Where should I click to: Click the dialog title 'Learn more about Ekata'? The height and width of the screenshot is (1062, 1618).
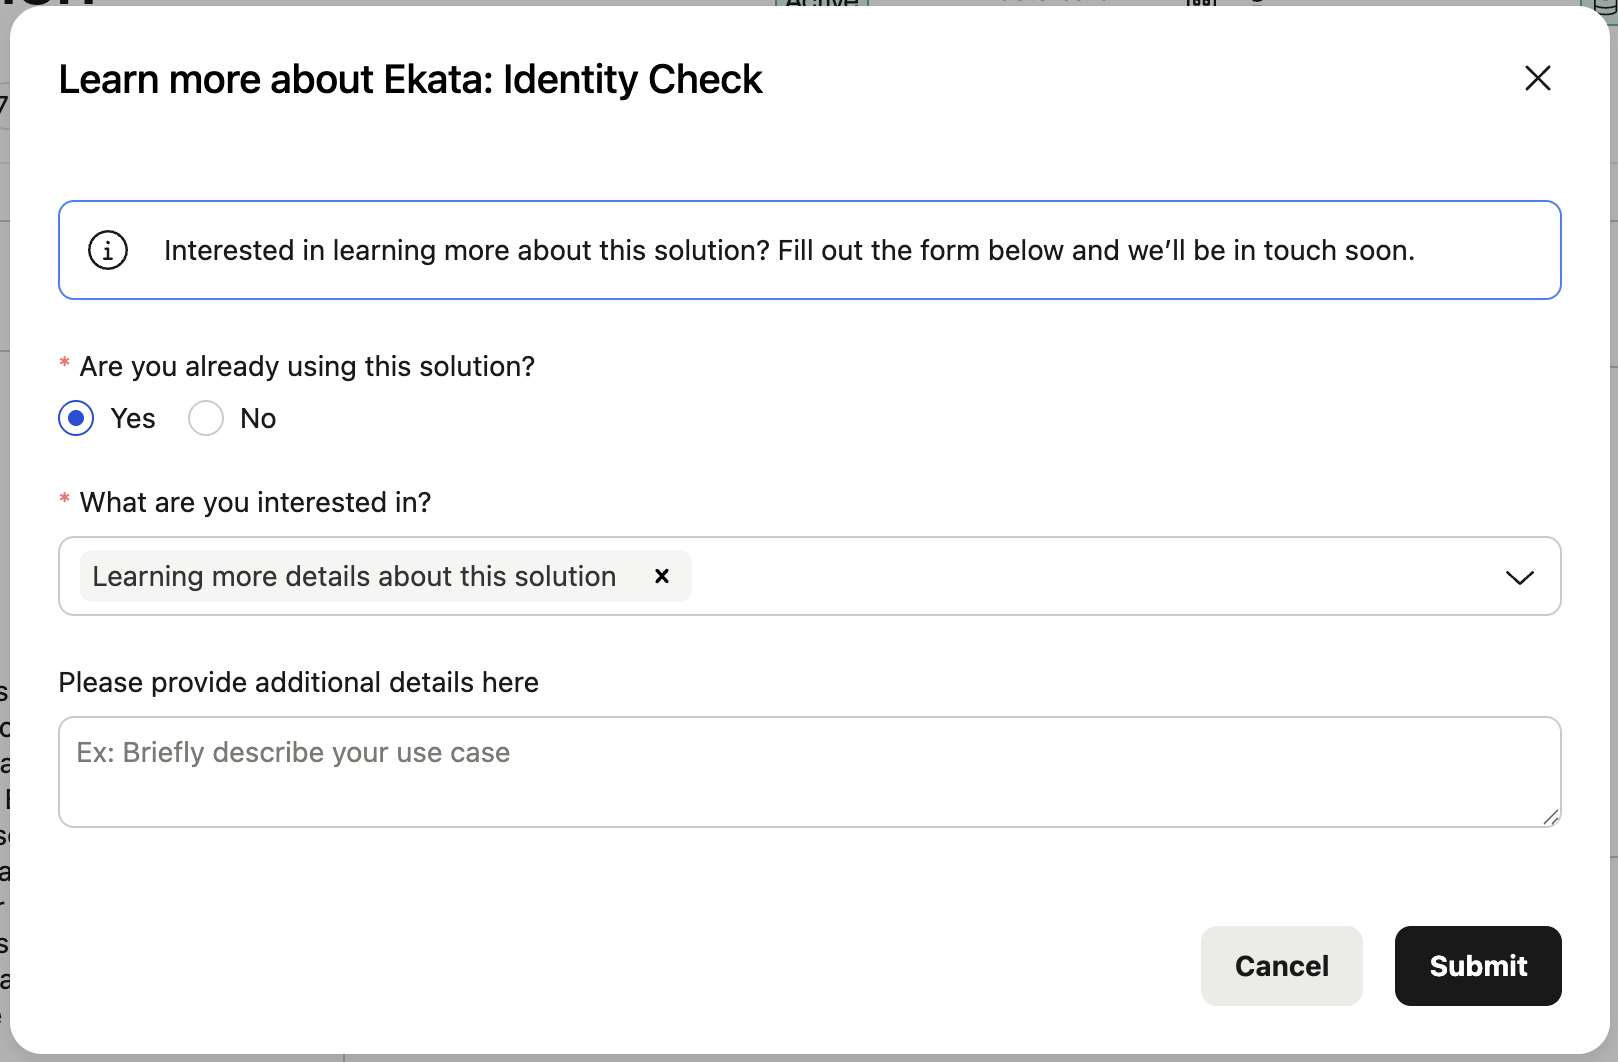pyautogui.click(x=410, y=79)
